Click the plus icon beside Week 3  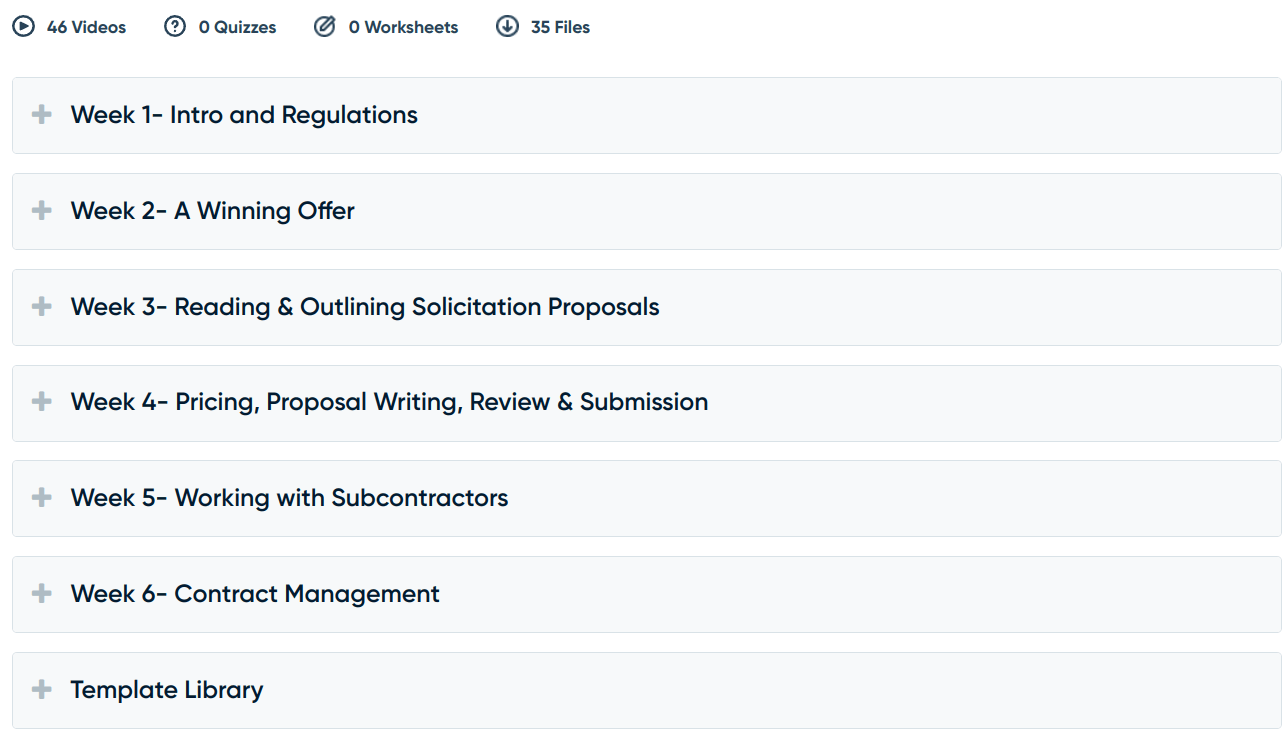tap(41, 307)
